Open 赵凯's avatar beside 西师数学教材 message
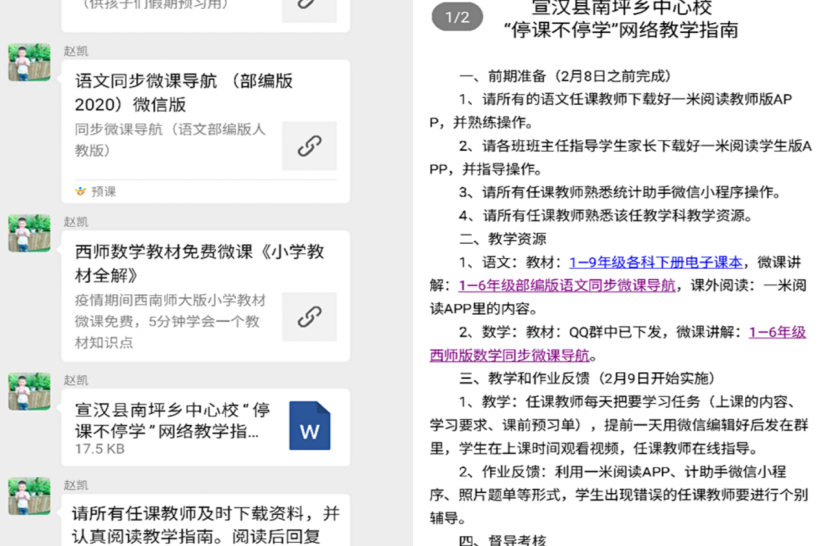This screenshot has width=819, height=546. pyautogui.click(x=29, y=233)
